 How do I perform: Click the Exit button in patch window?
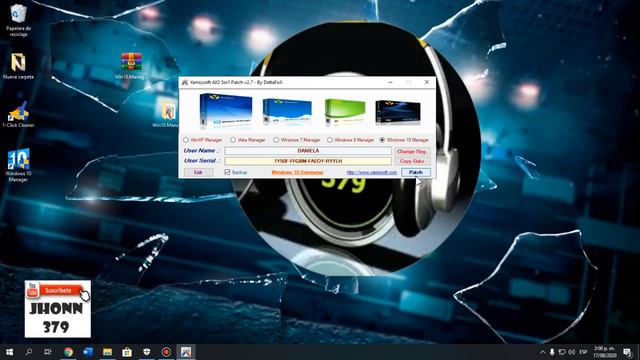click(198, 172)
